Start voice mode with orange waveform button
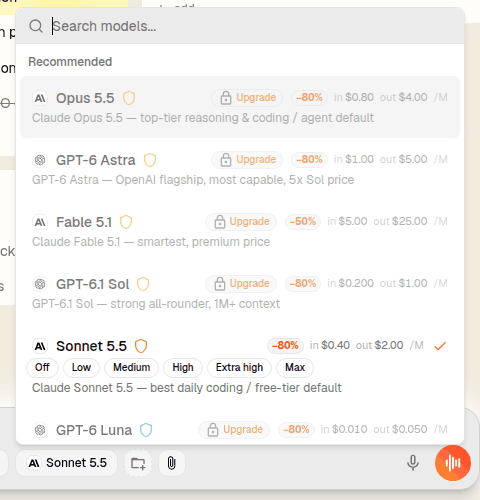This screenshot has width=480, height=500. click(453, 463)
